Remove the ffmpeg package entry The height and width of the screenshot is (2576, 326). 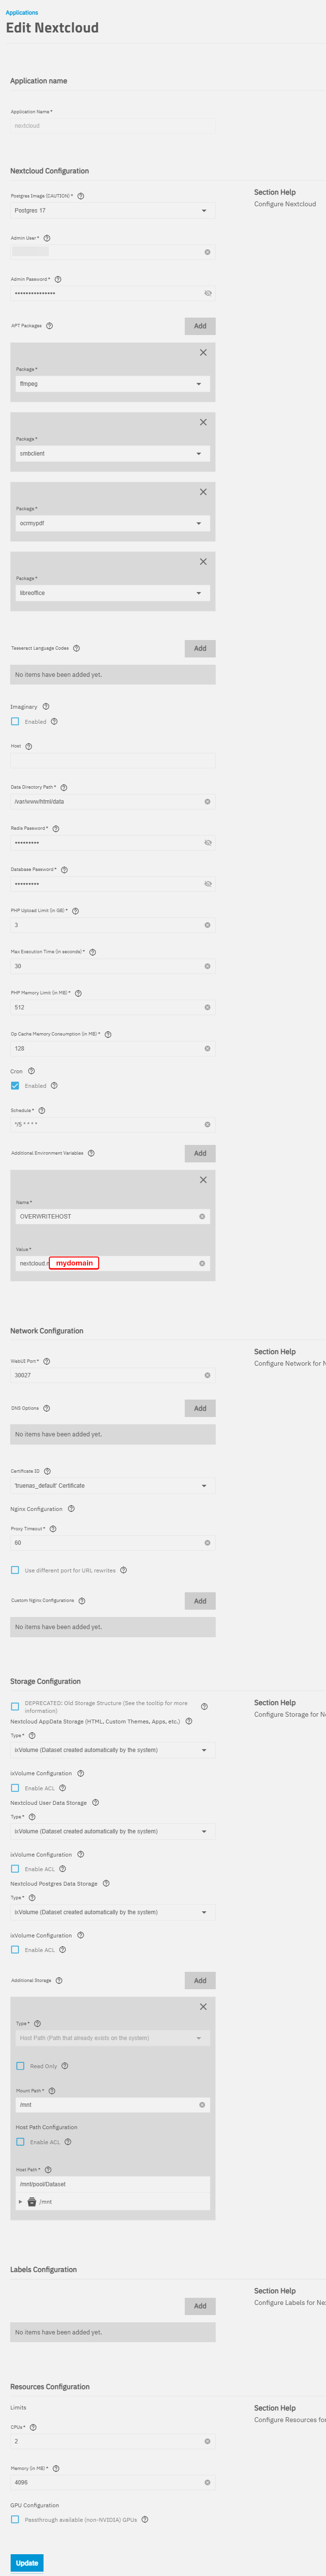[203, 352]
